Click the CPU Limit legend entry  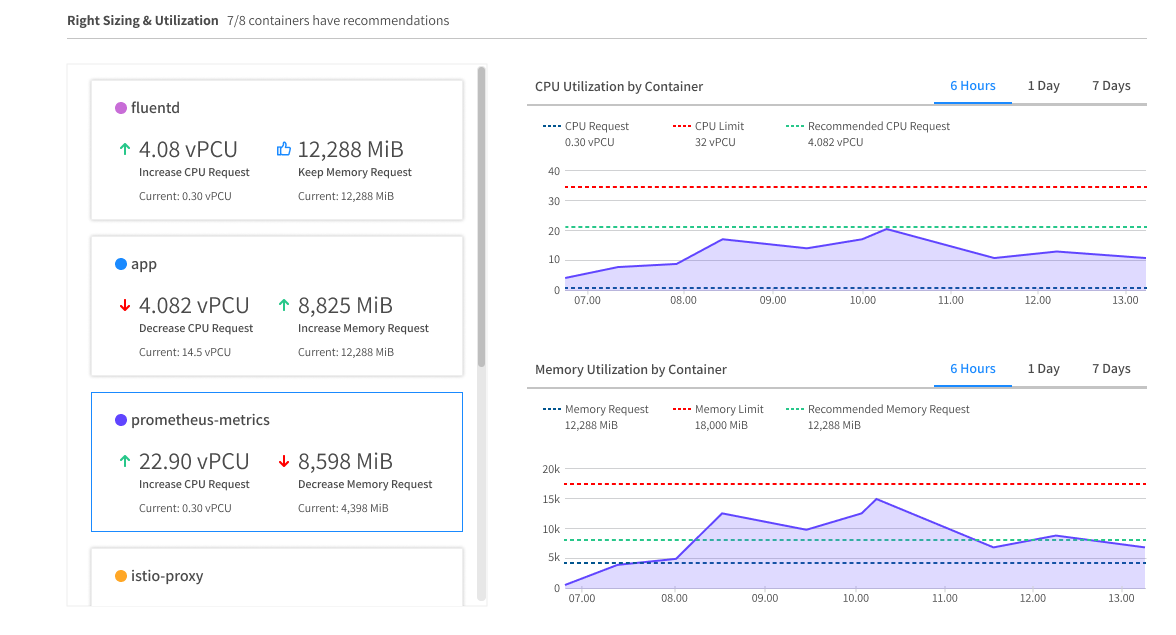[x=709, y=133]
